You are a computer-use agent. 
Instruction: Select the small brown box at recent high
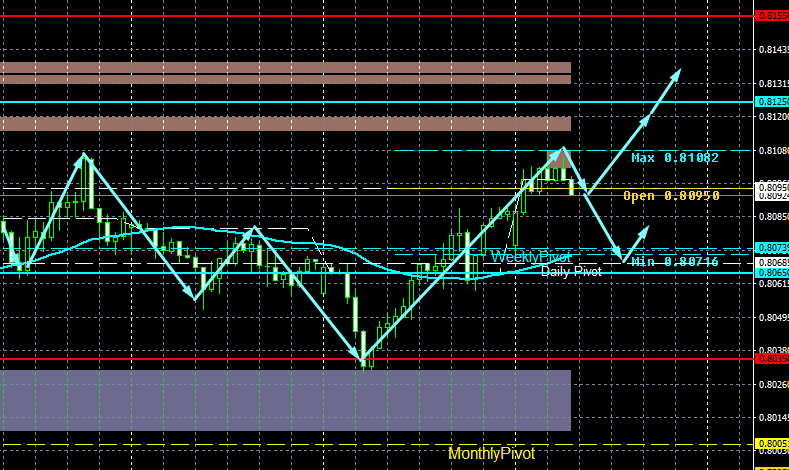point(559,159)
